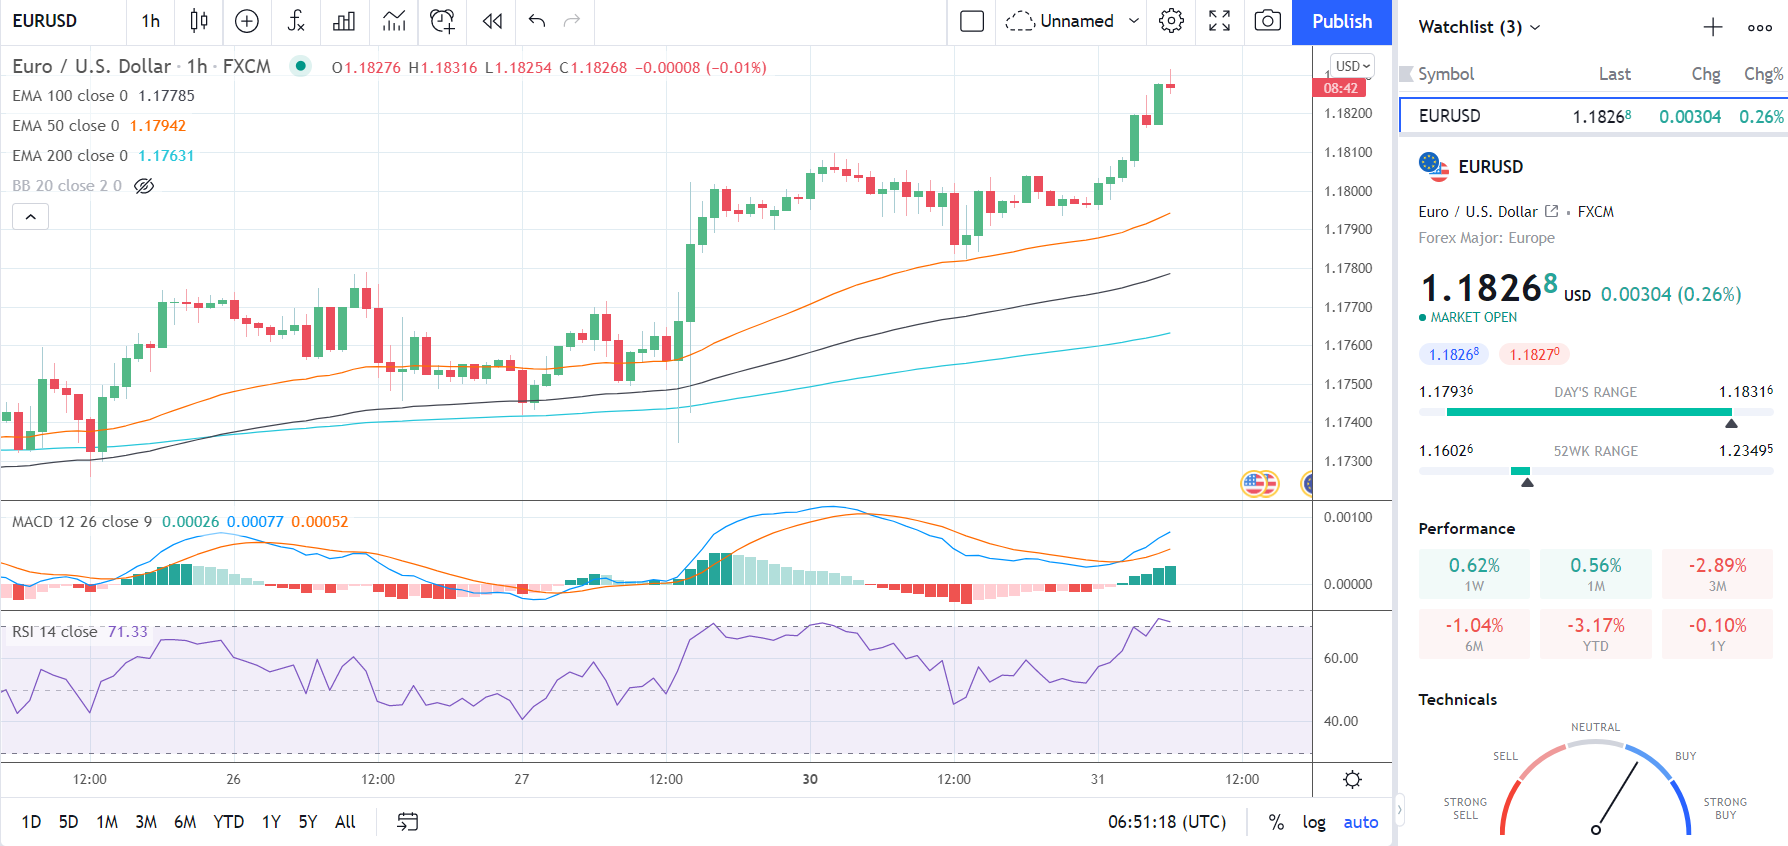Take a chart snapshot with camera icon
The image size is (1788, 846).
coord(1268,21)
